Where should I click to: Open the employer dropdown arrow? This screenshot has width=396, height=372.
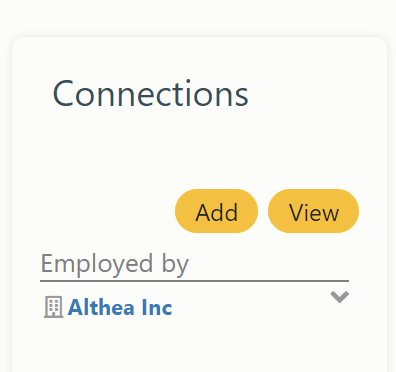(339, 297)
